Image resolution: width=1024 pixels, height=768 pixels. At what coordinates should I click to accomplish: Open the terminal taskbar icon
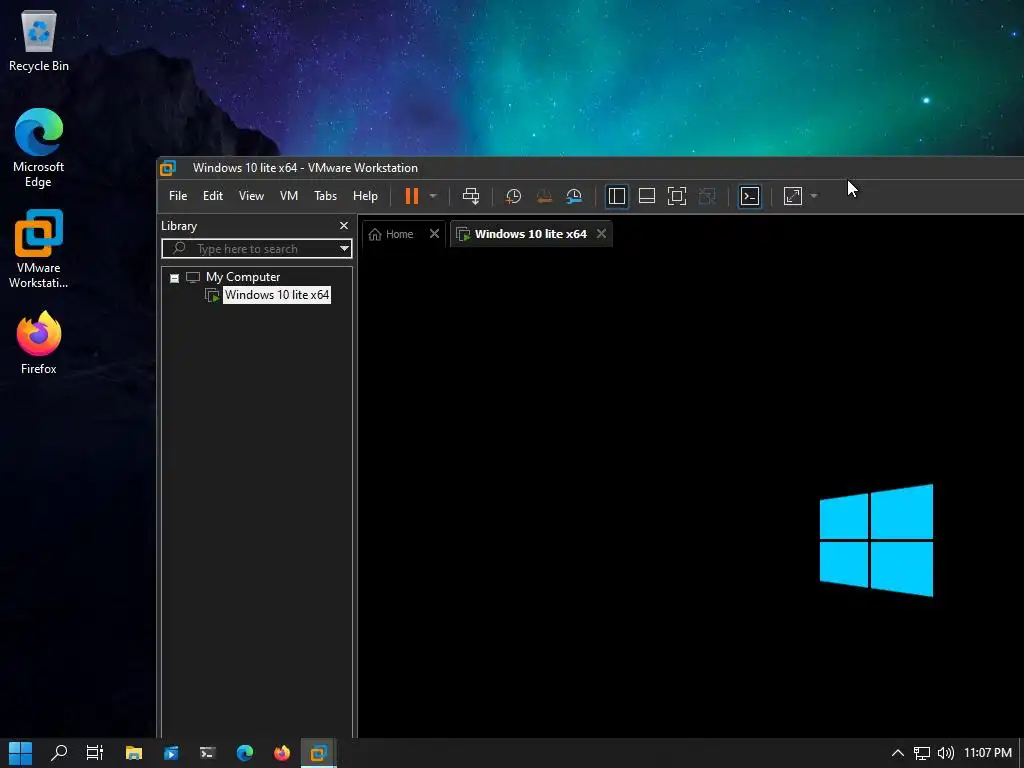coord(208,753)
